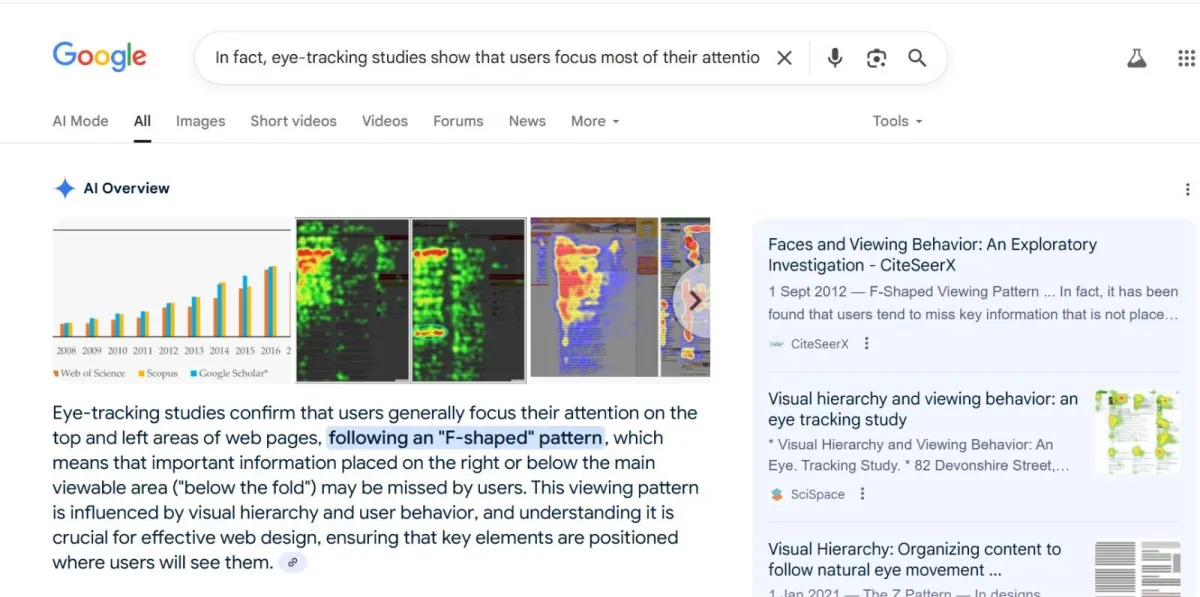The image size is (1200, 597).
Task: Click the link chain icon after summary
Action: pyautogui.click(x=293, y=563)
